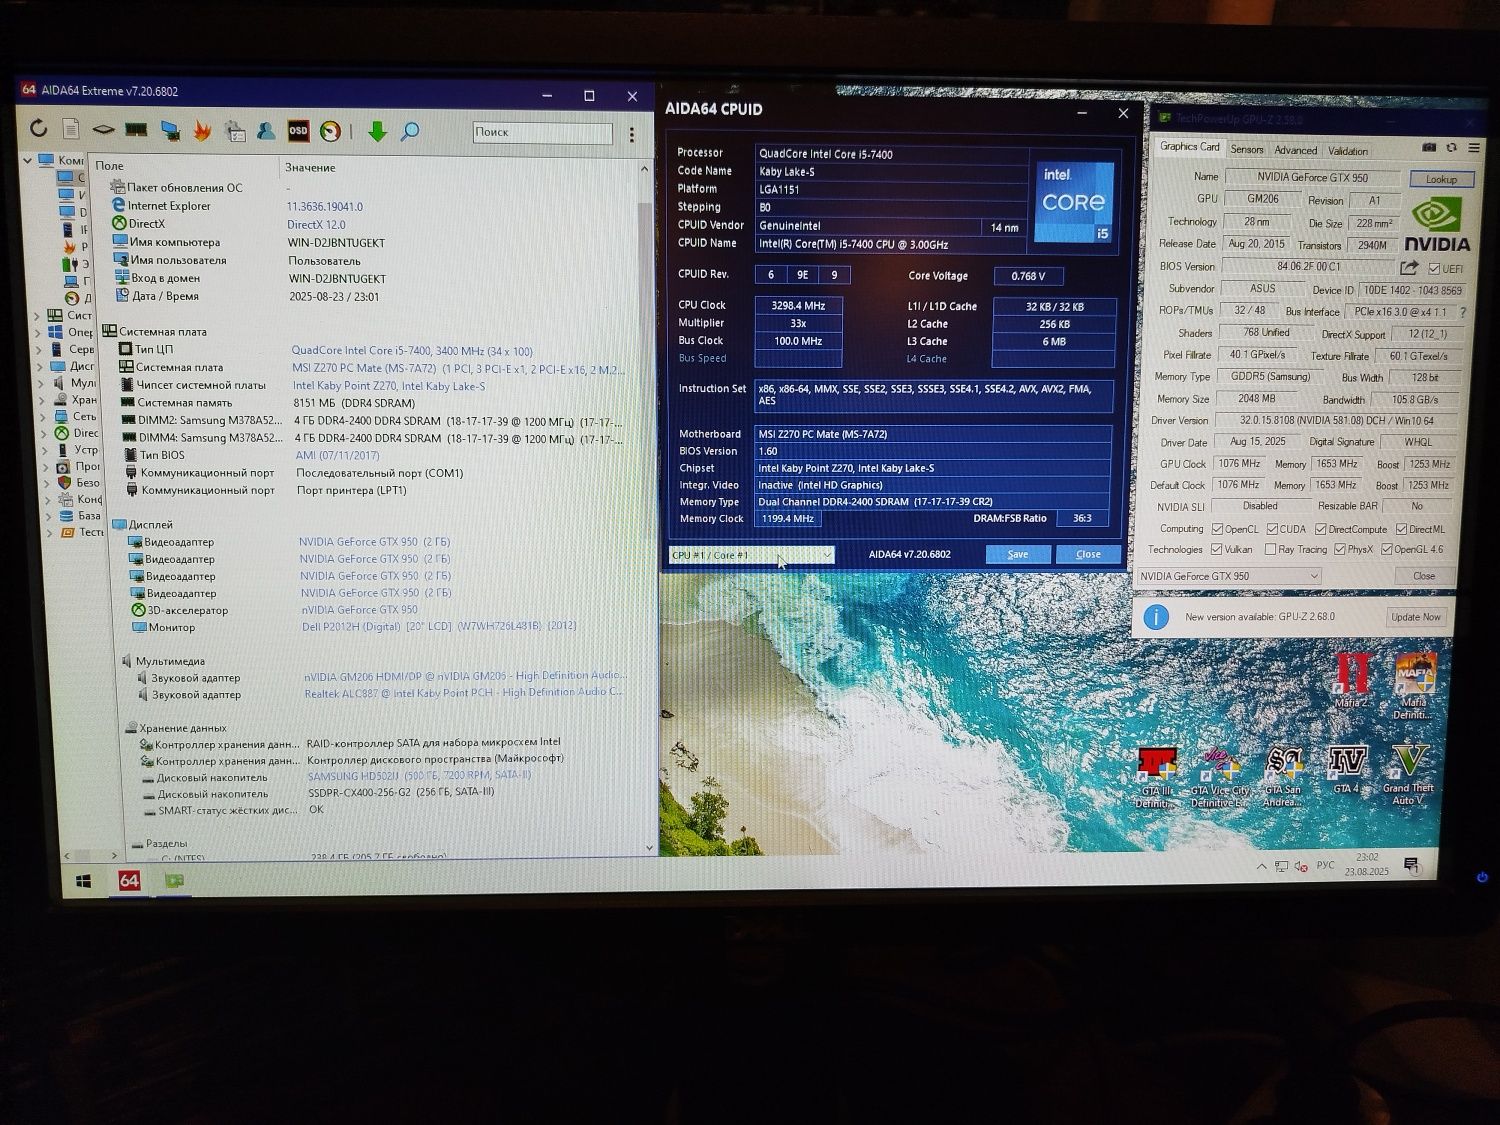Click the memory module toolbar icon

(136, 130)
